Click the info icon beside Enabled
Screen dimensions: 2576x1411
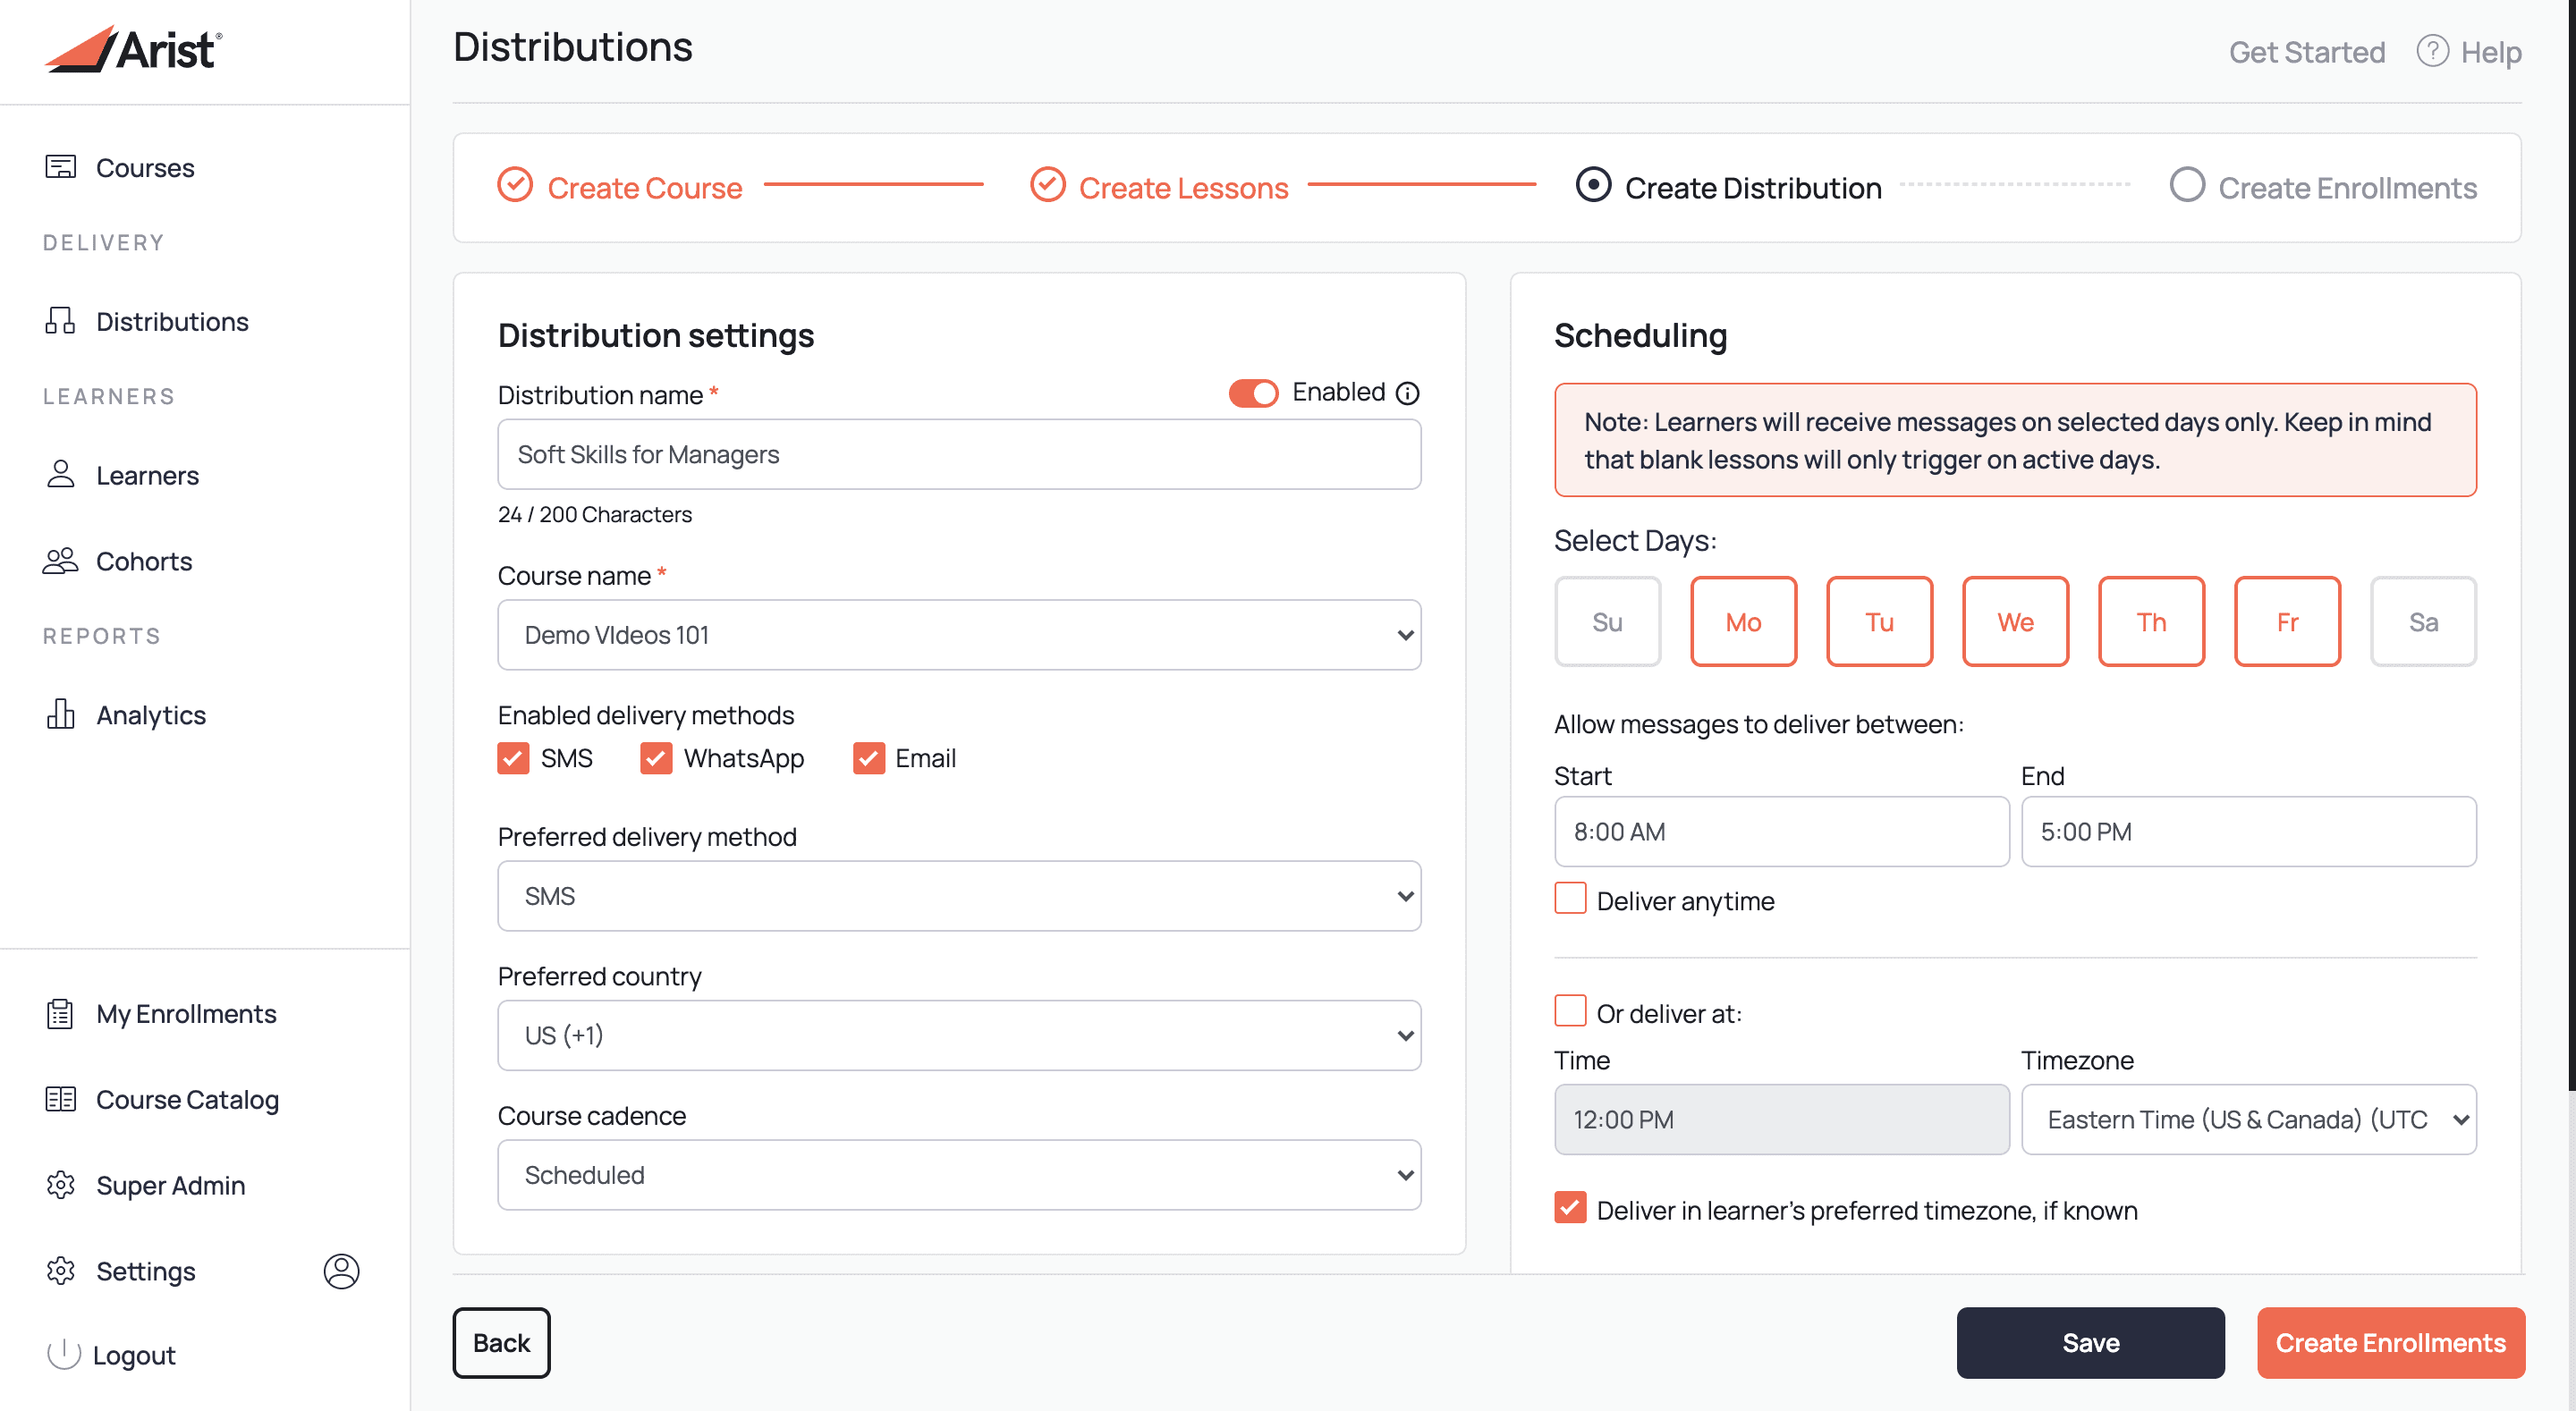(1408, 393)
